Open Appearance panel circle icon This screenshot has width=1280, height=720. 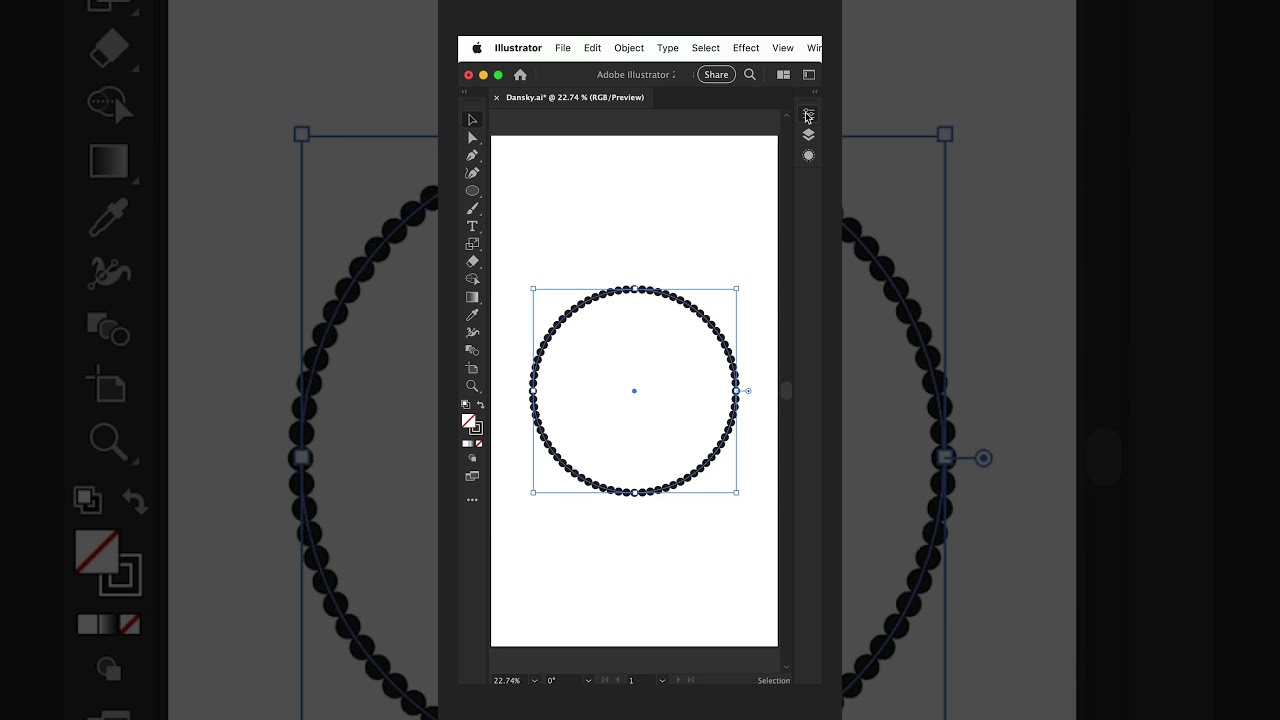(x=808, y=155)
